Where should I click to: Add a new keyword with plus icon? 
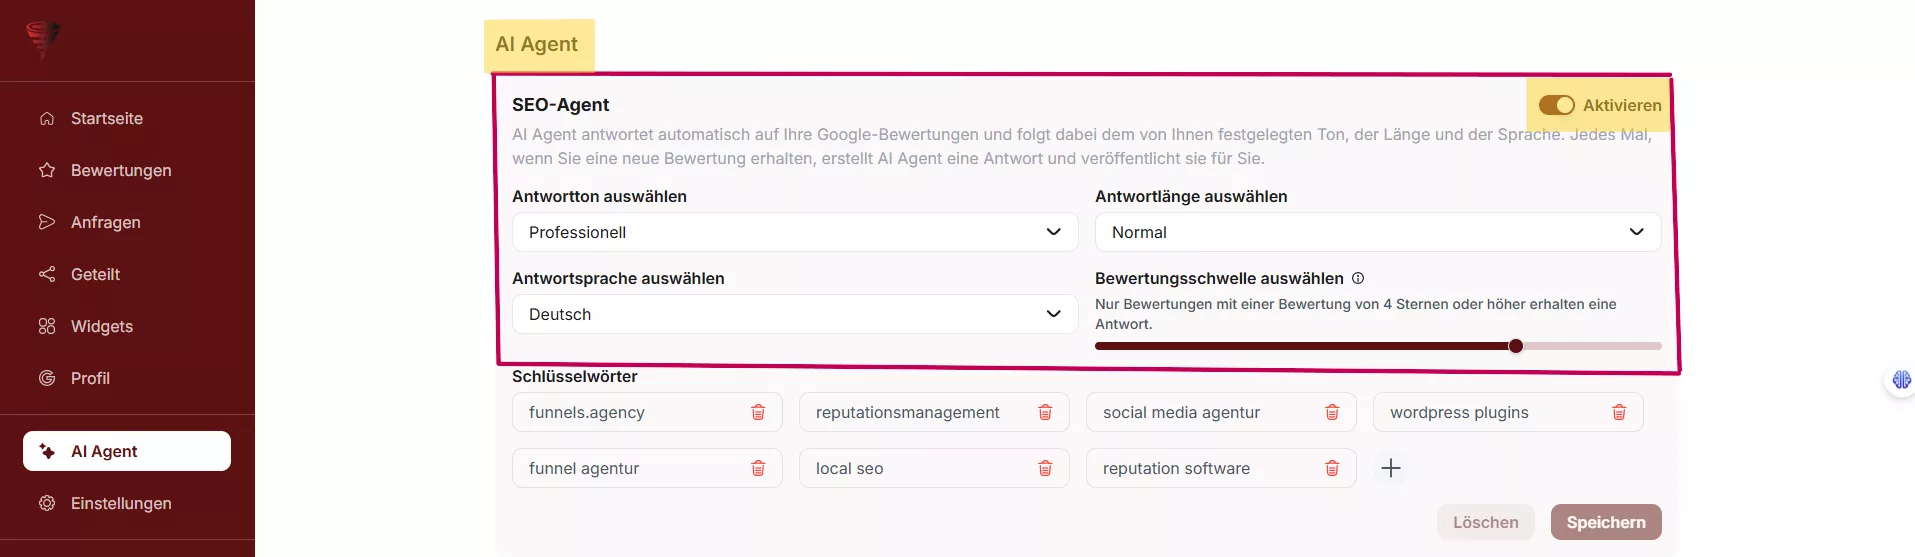[x=1391, y=468]
